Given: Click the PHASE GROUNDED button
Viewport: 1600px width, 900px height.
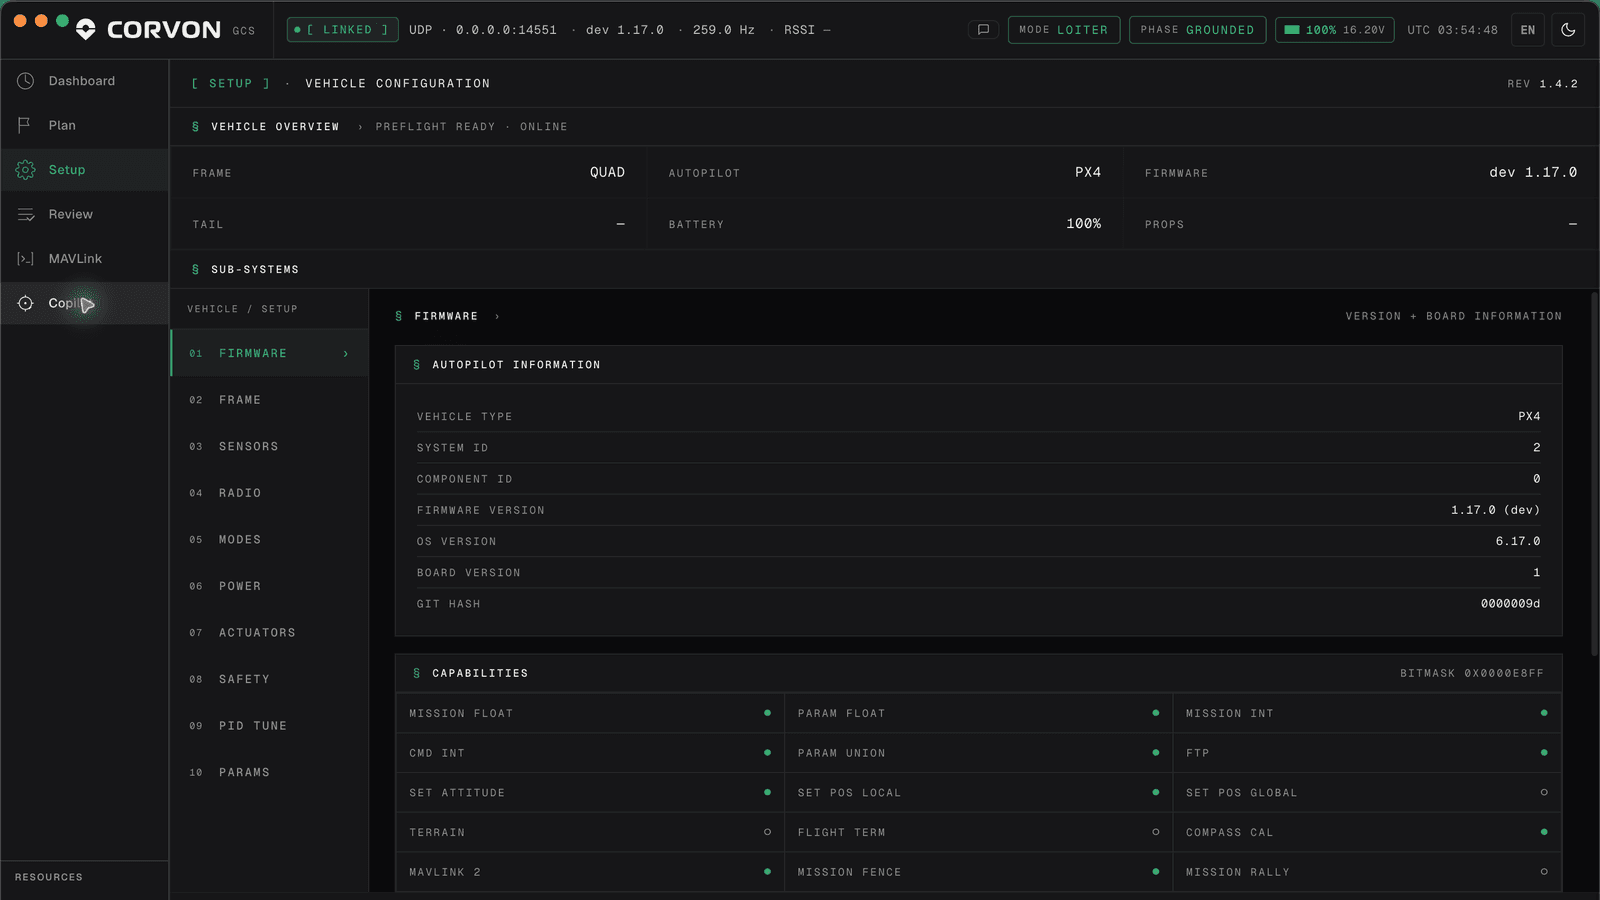Looking at the screenshot, I should [1197, 30].
